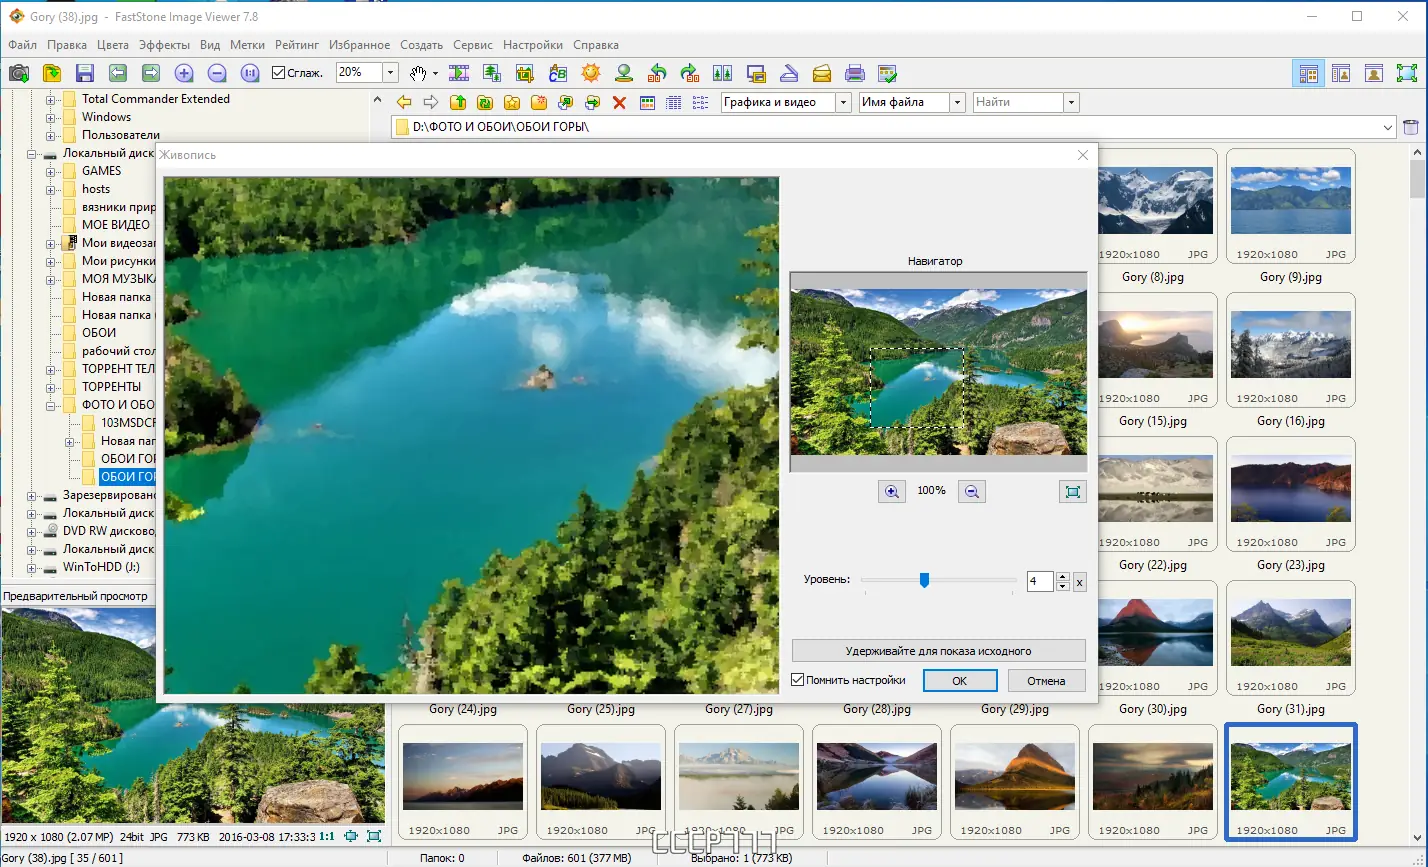The width and height of the screenshot is (1428, 867).
Task: Refresh the folder with the refresh icon
Action: point(482,101)
